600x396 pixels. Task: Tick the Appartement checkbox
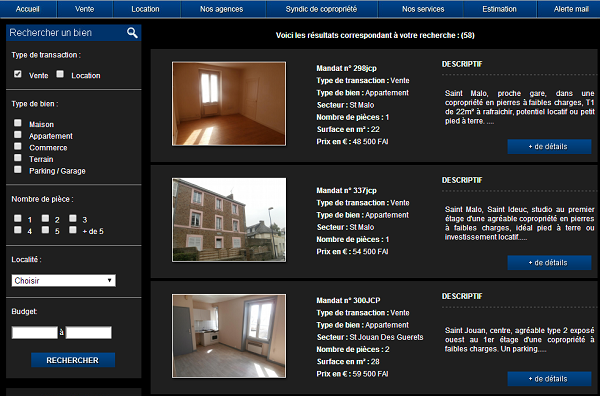click(x=18, y=134)
